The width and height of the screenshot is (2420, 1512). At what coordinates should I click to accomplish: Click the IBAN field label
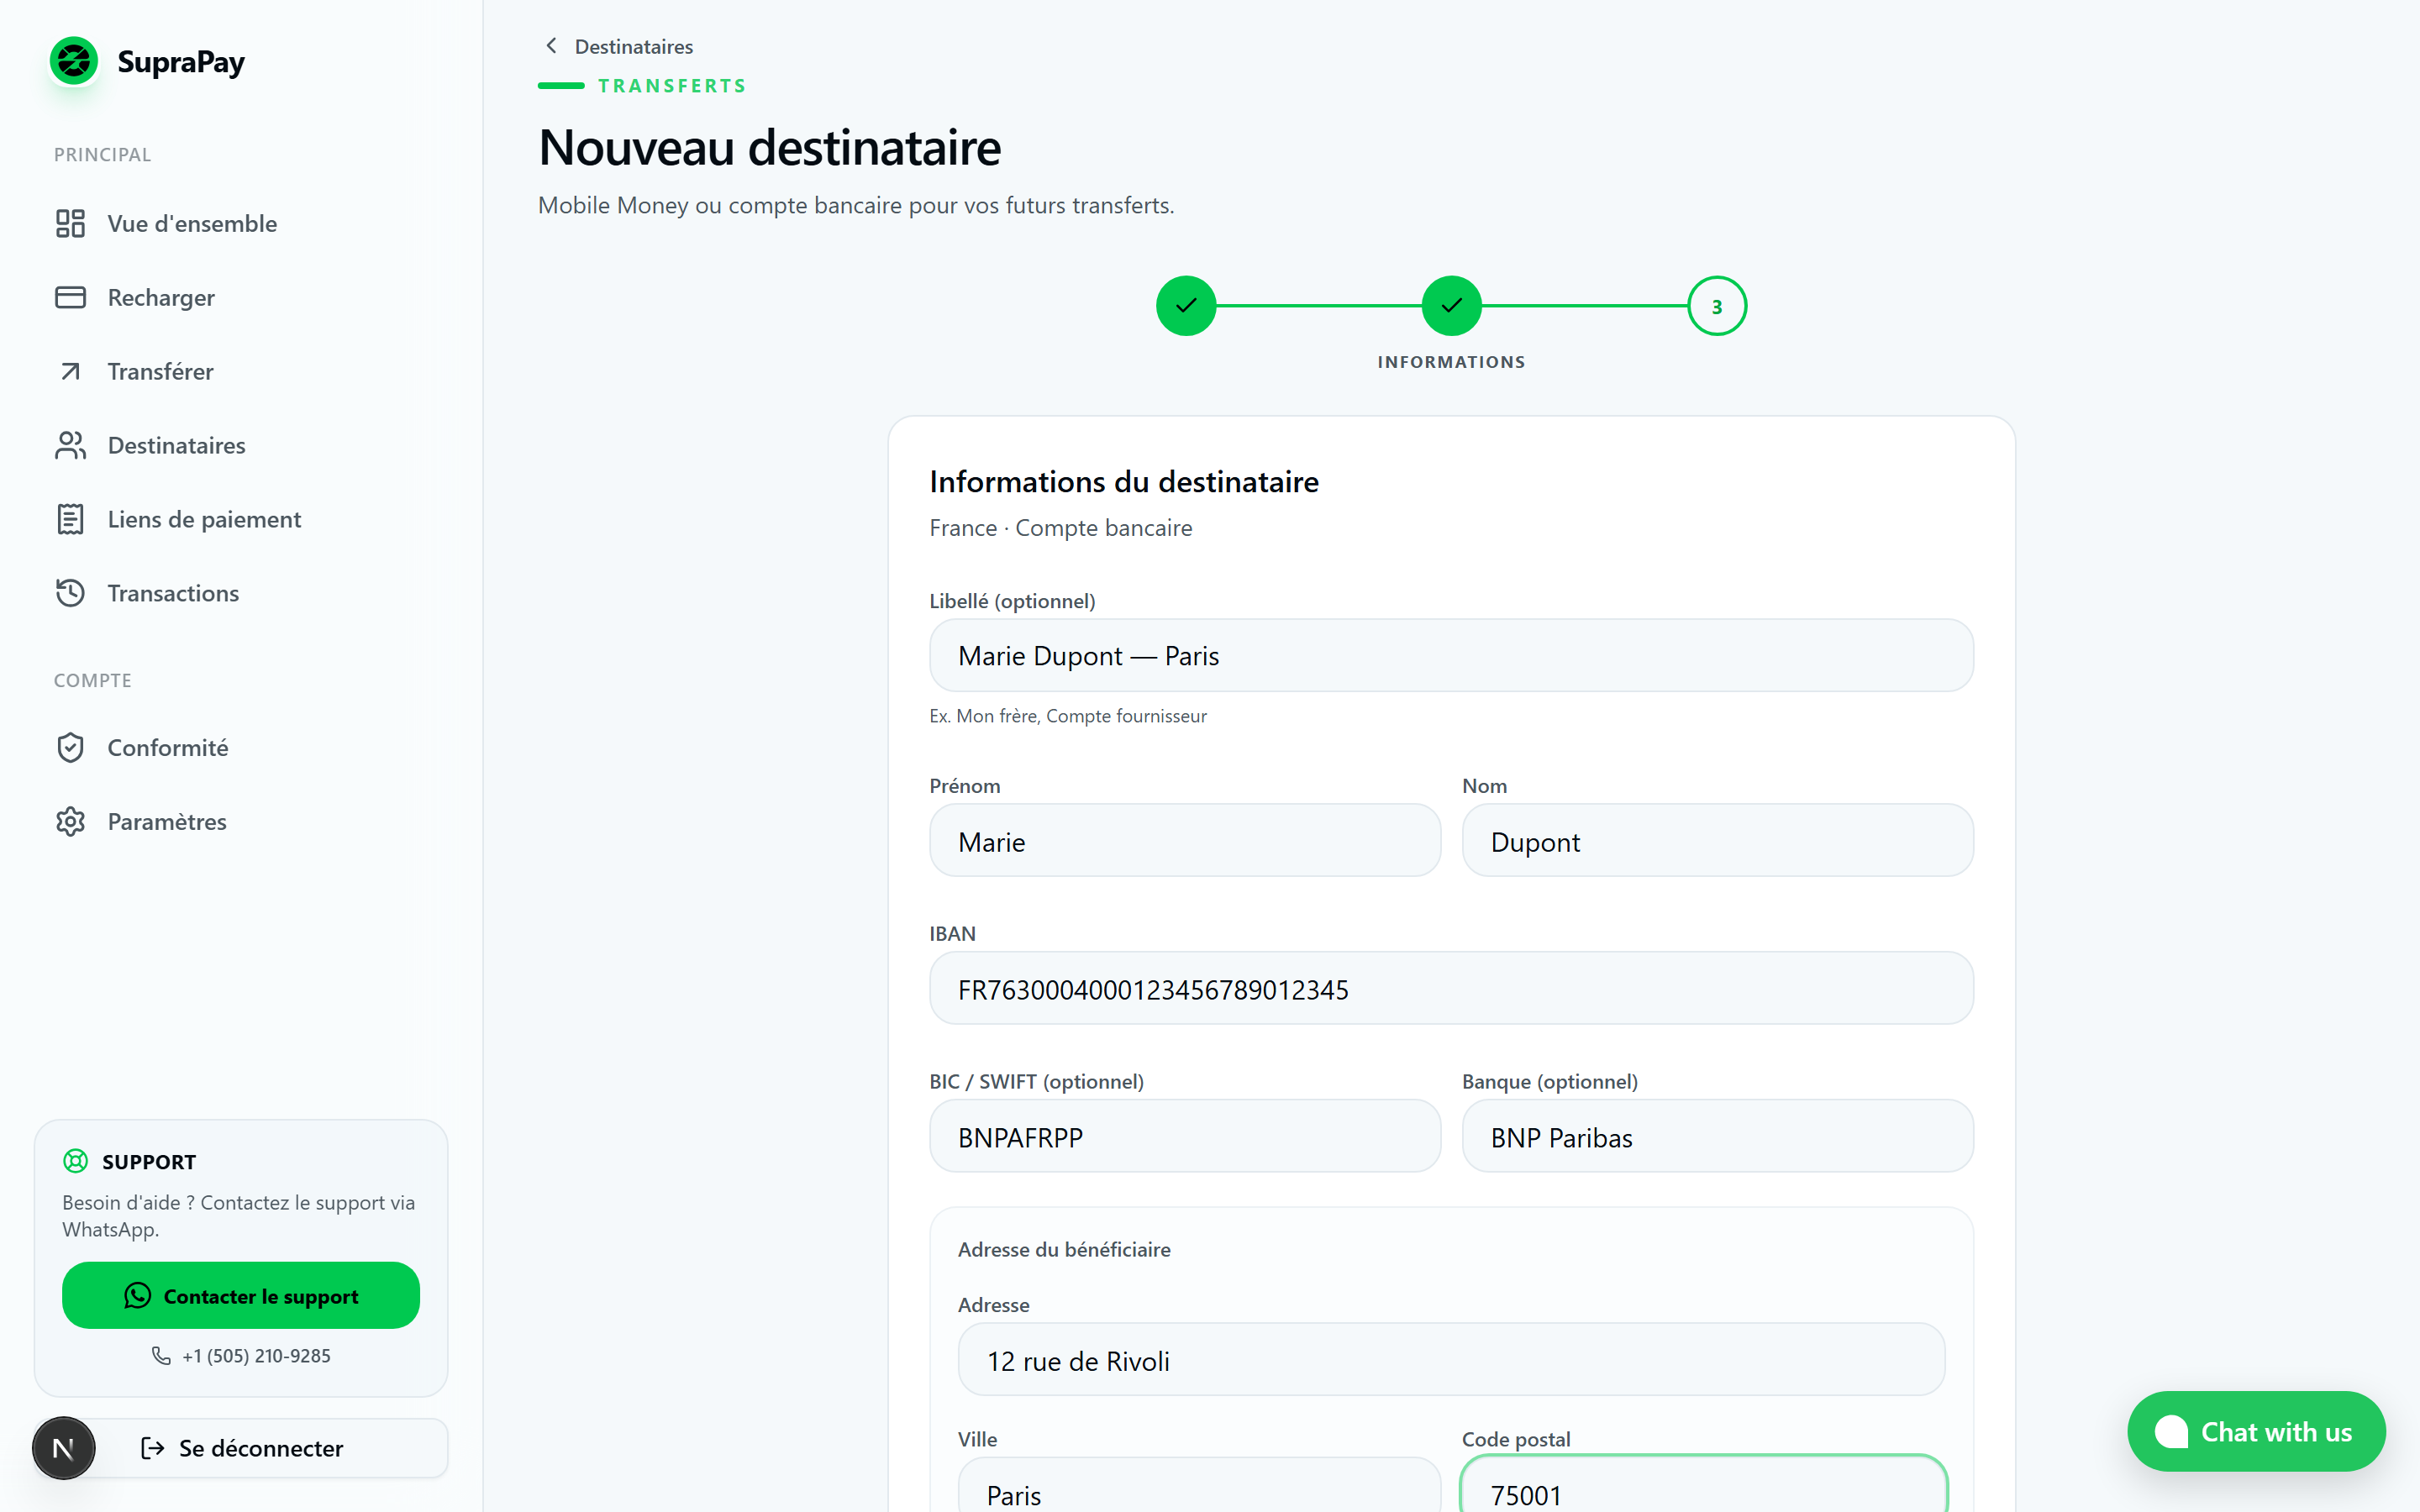(952, 933)
